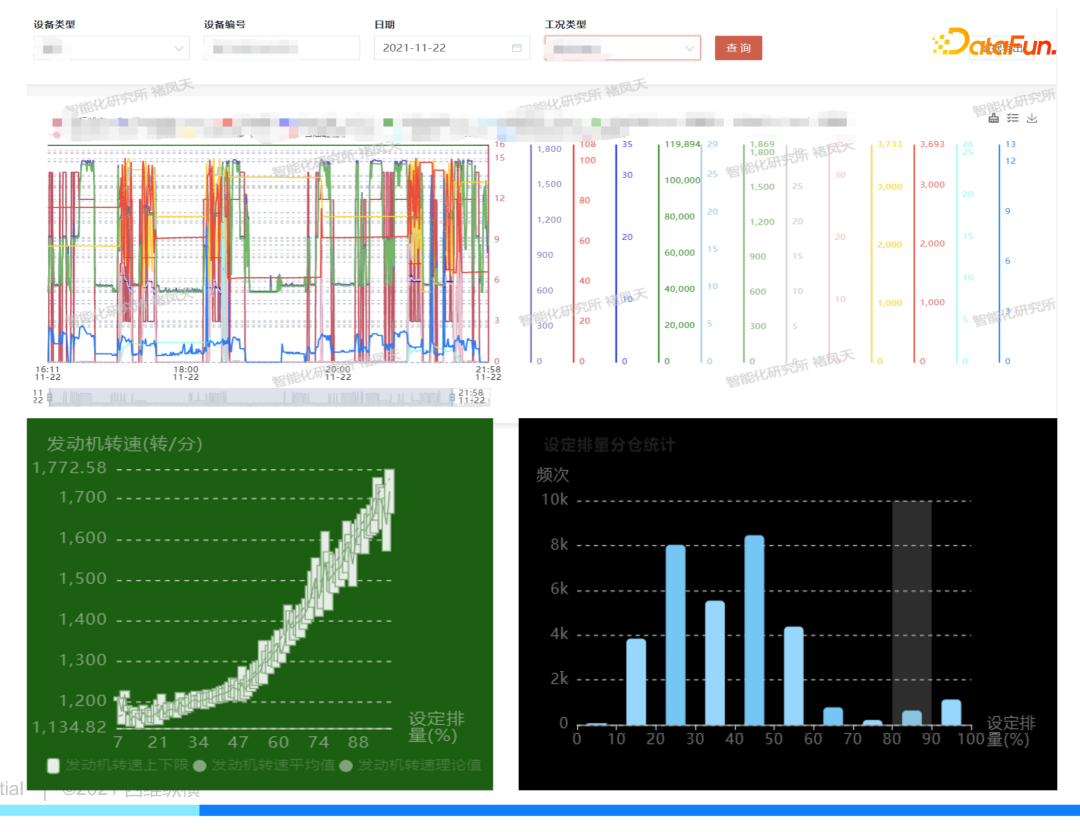
Task: Expand the 工况类型 dropdown
Action: coord(622,48)
